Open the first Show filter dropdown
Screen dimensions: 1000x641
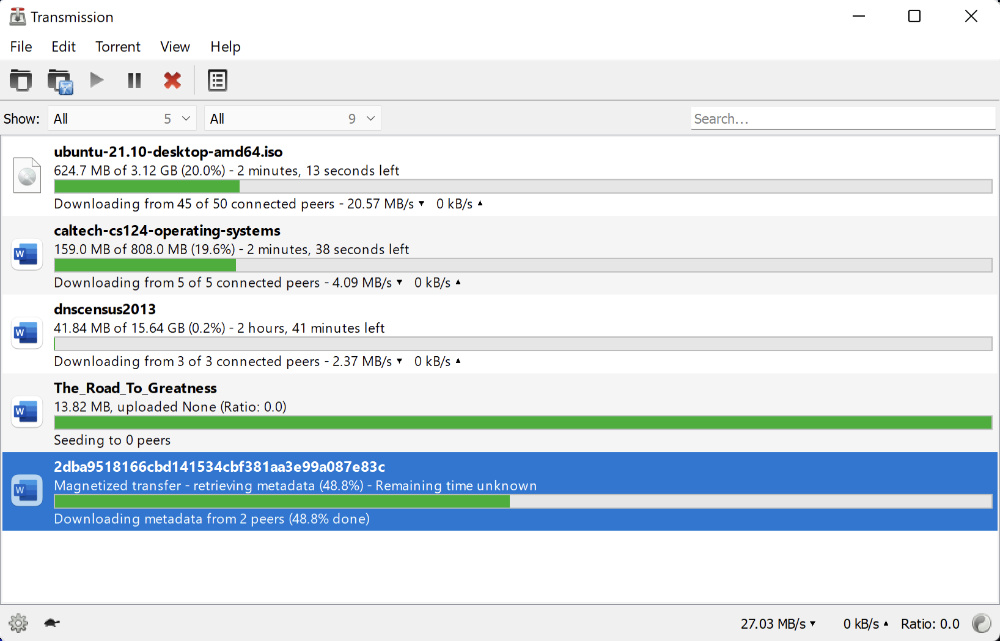pyautogui.click(x=121, y=118)
